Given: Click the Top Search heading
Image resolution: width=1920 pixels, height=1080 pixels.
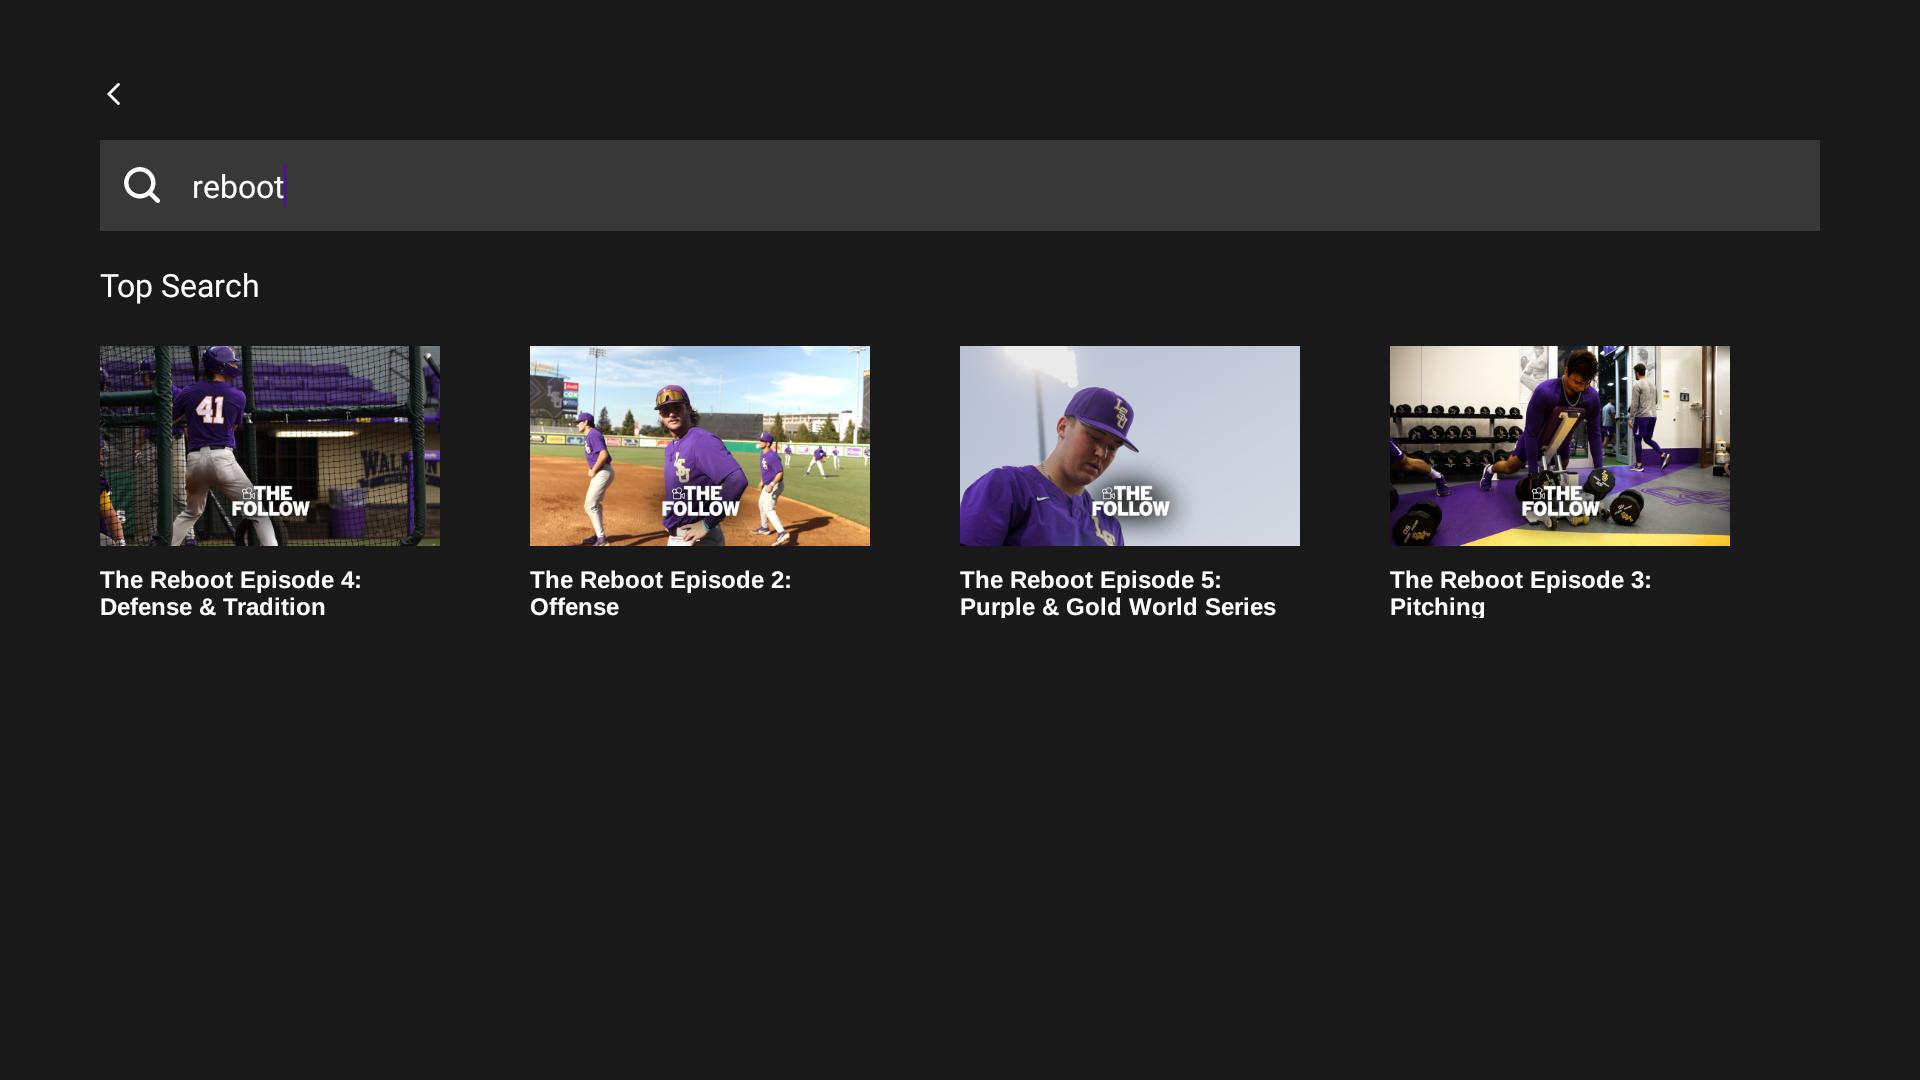Looking at the screenshot, I should (x=180, y=287).
